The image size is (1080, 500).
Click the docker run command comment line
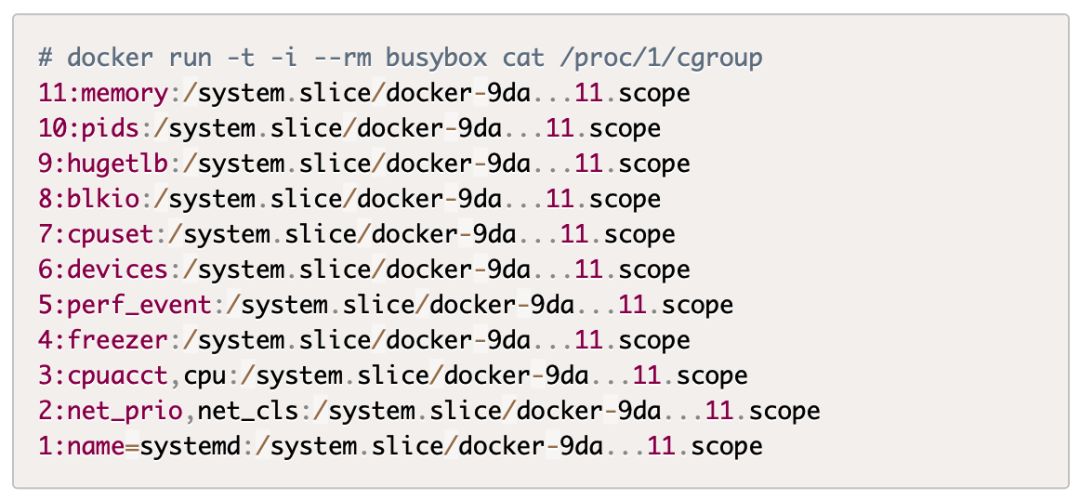click(400, 58)
